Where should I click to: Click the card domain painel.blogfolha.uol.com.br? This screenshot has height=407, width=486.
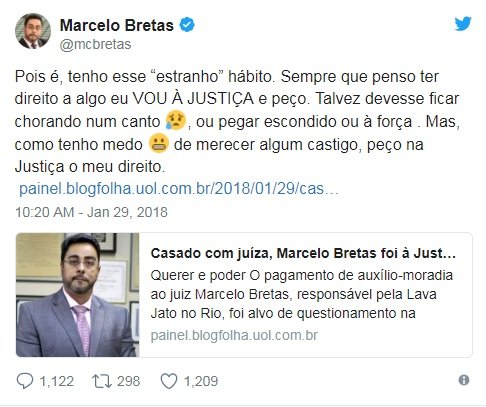coord(234,335)
